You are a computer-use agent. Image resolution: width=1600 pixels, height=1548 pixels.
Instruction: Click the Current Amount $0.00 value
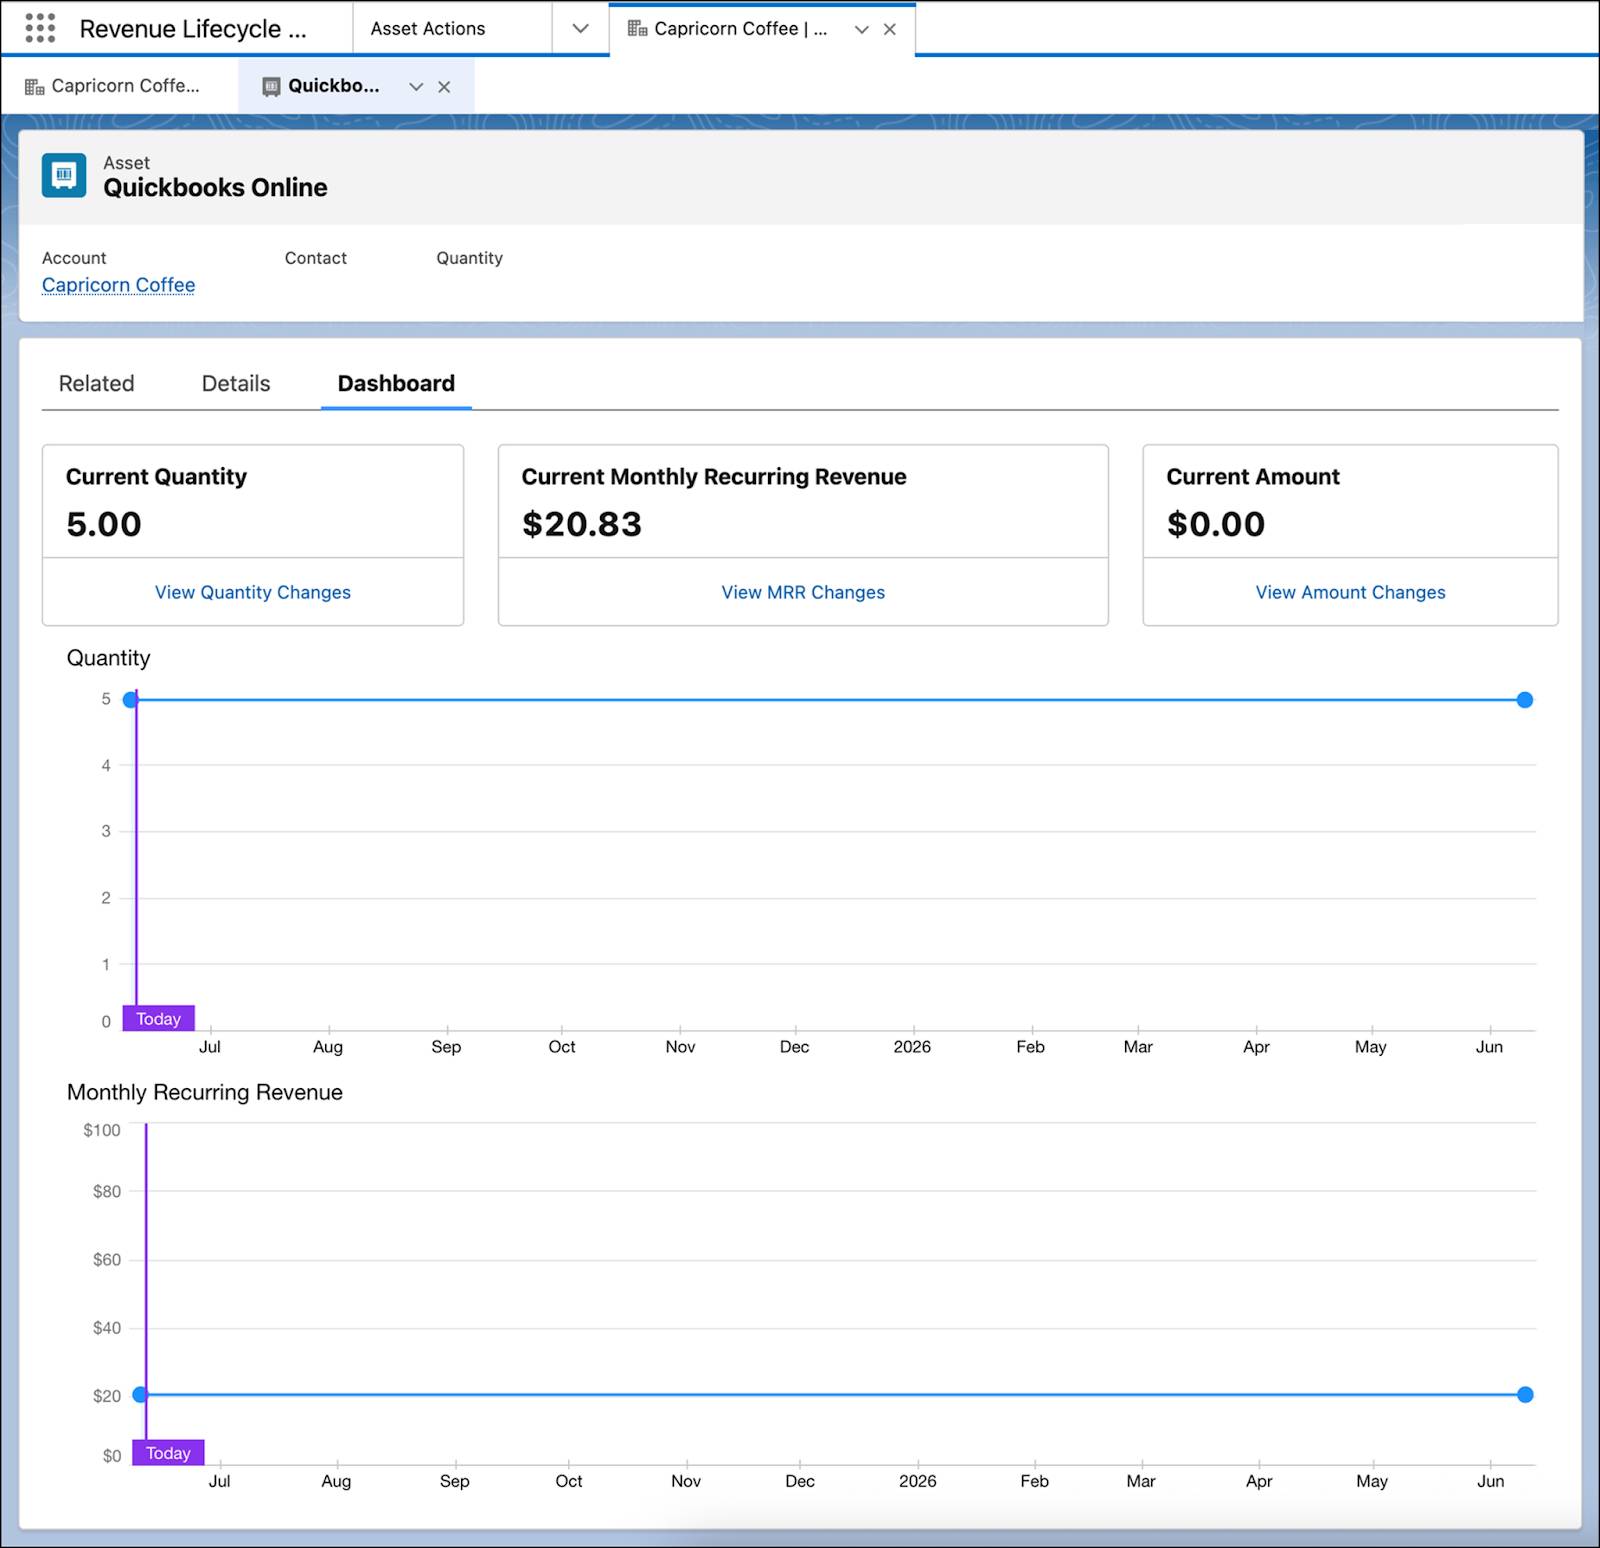1216,524
